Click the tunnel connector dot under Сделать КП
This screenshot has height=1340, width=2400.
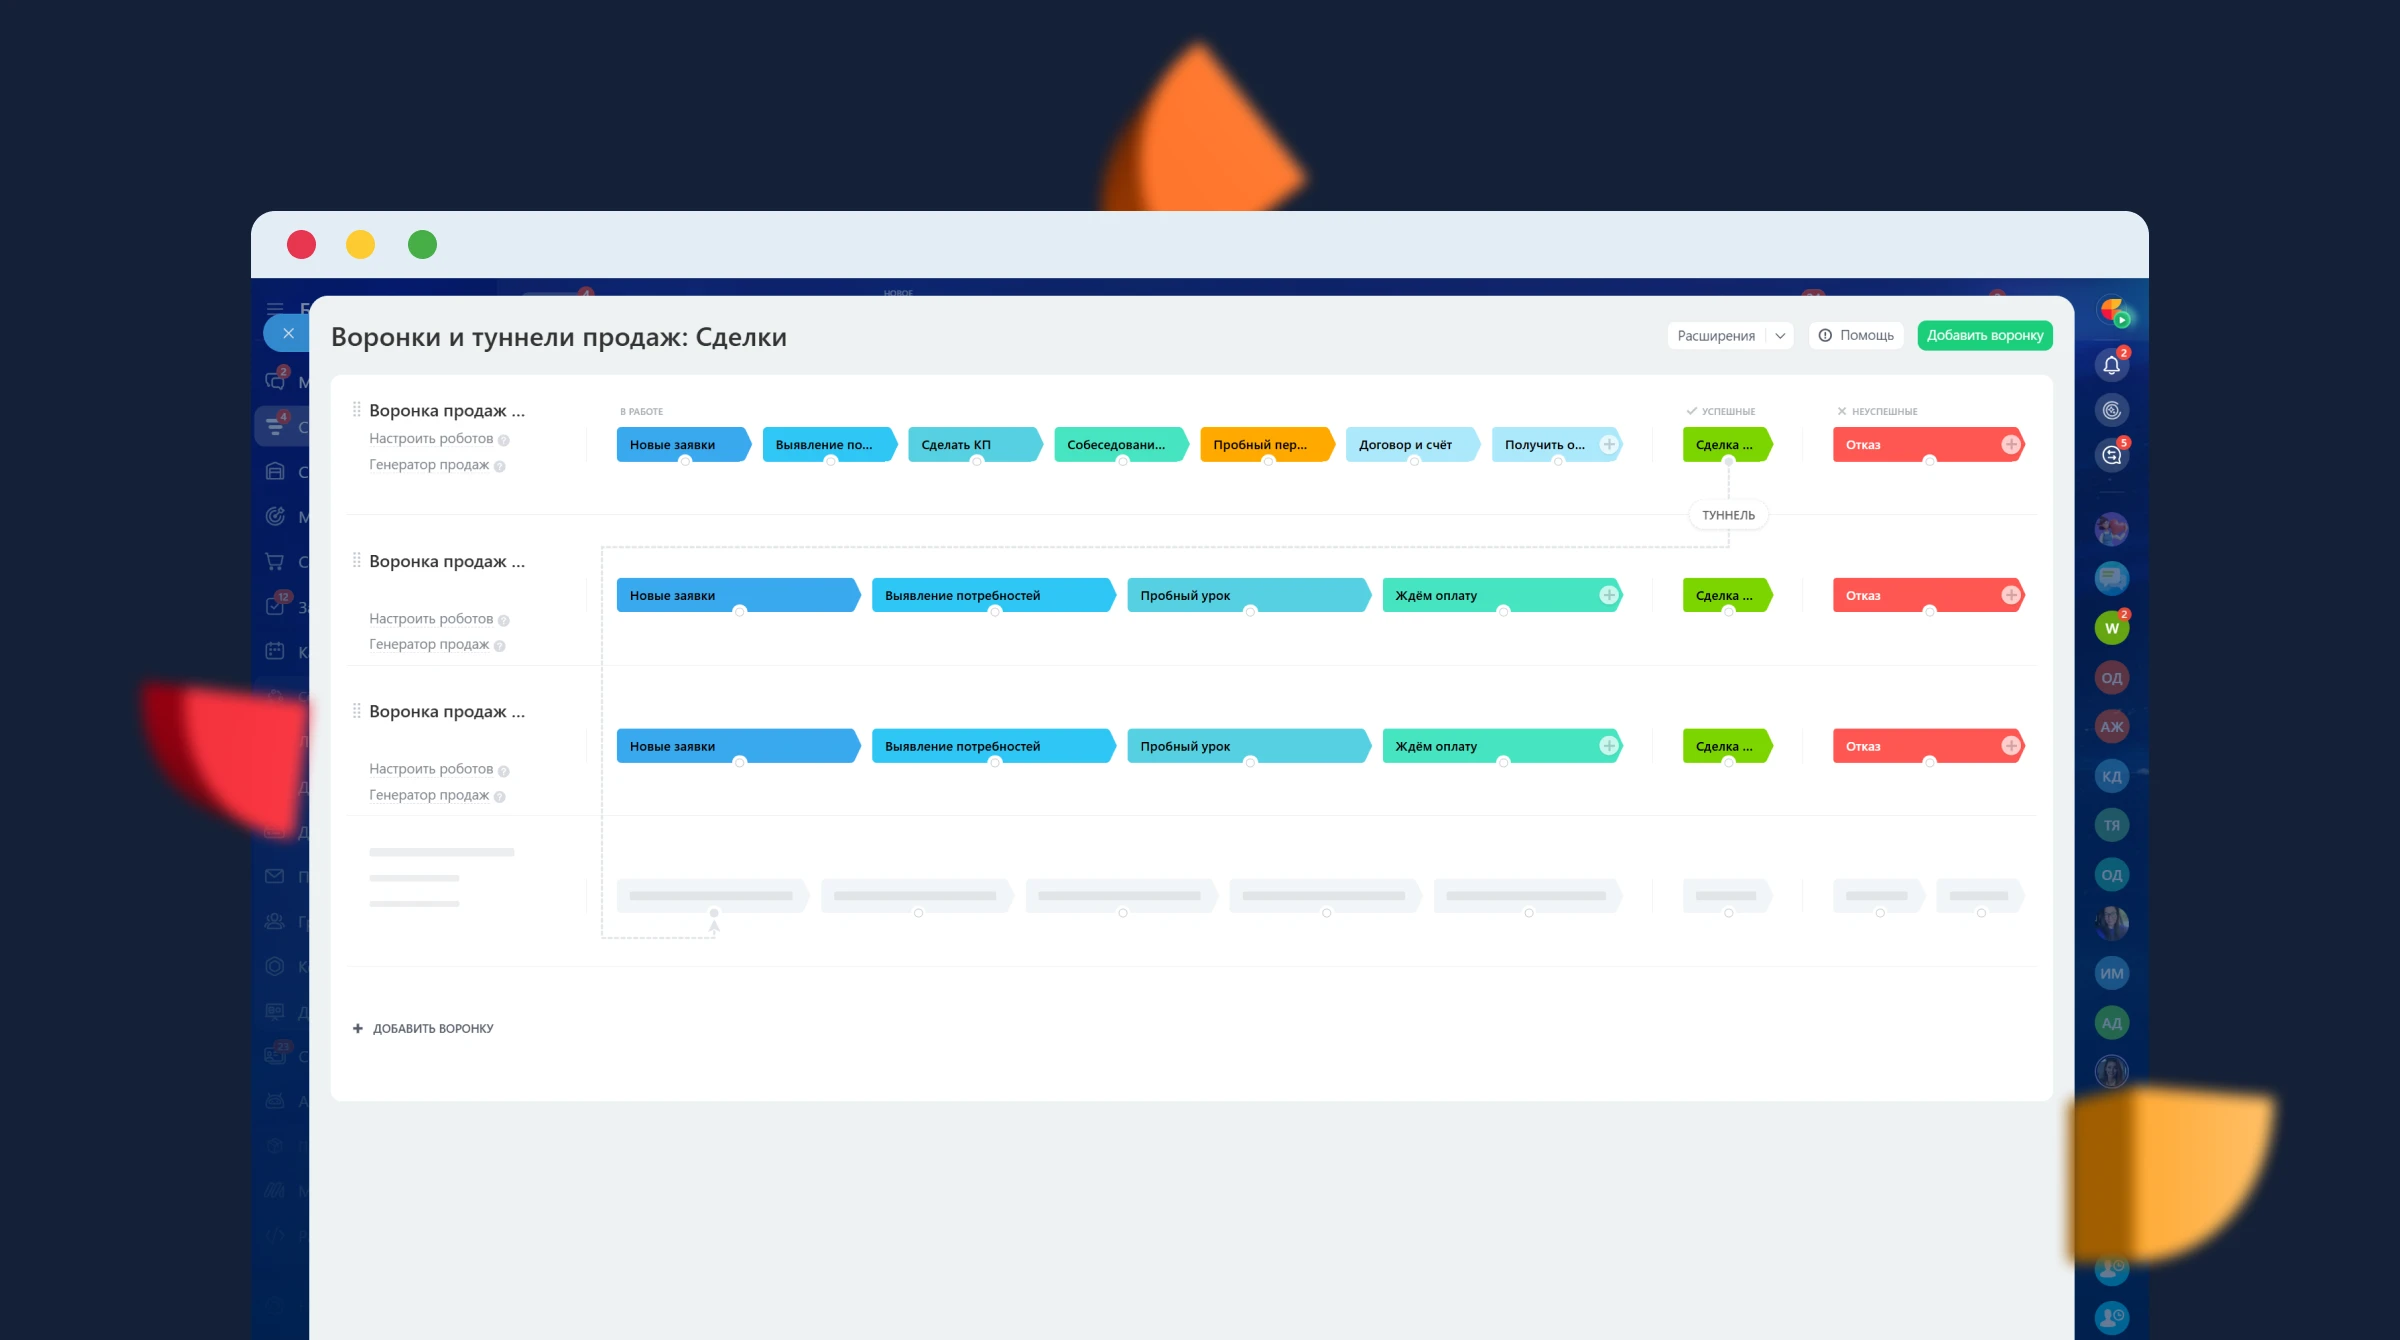[976, 461]
